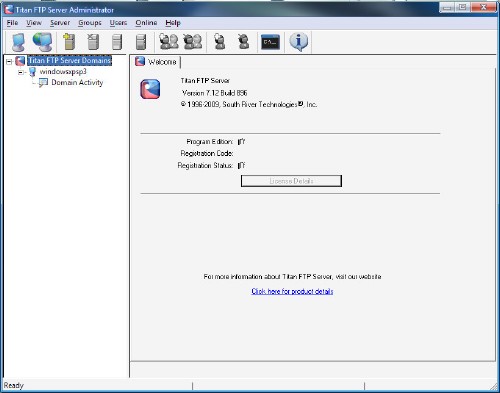Open the Server menu

coord(60,23)
